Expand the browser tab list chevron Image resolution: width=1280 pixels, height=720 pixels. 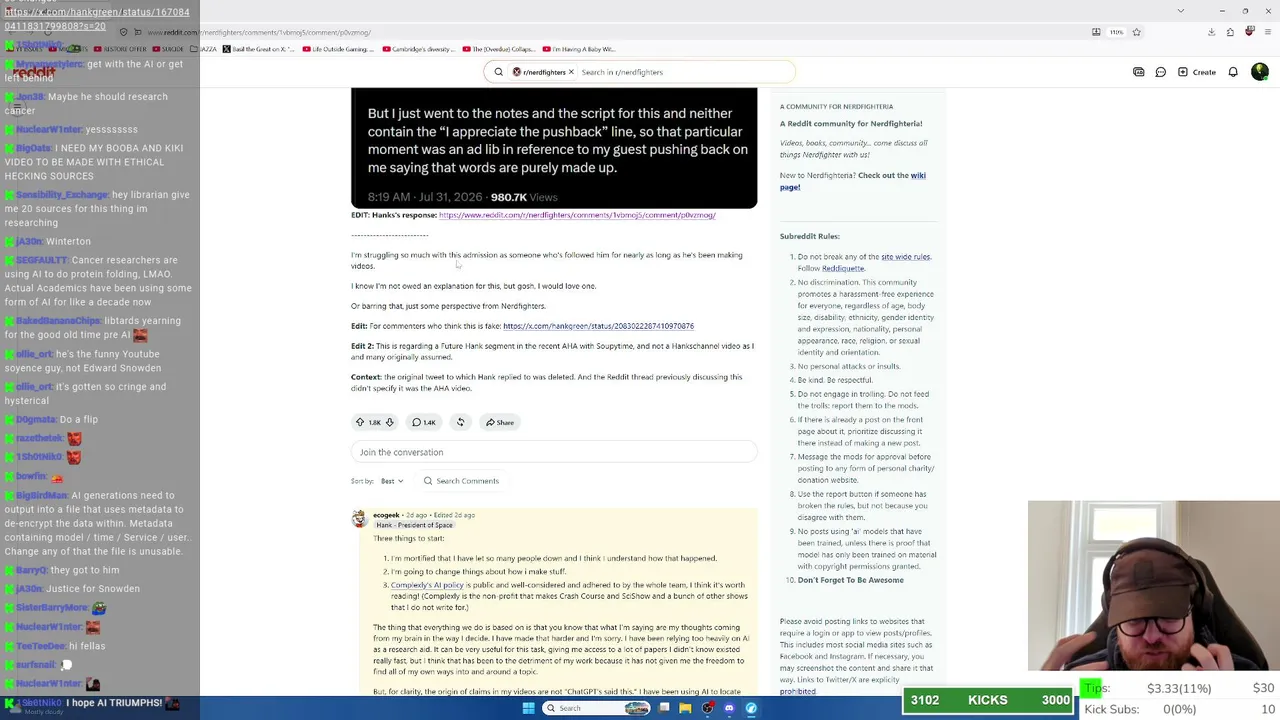[1181, 11]
